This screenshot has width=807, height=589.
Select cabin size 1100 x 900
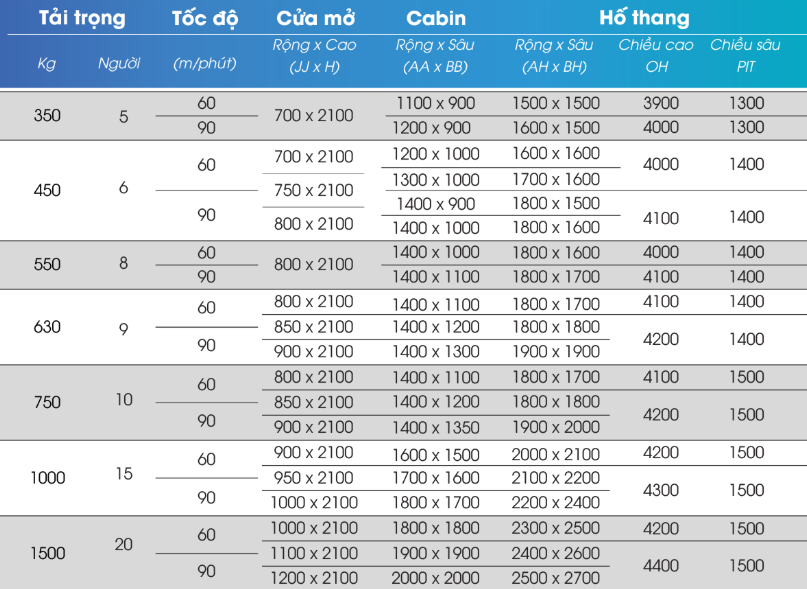pyautogui.click(x=435, y=103)
